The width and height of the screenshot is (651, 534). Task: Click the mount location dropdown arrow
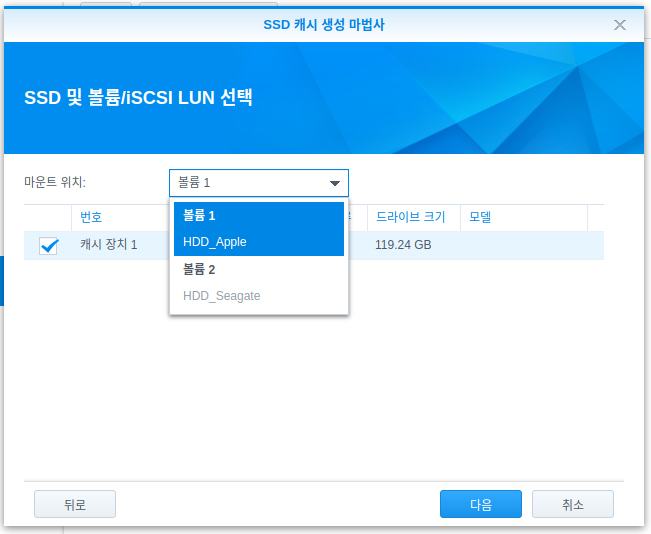click(x=335, y=183)
